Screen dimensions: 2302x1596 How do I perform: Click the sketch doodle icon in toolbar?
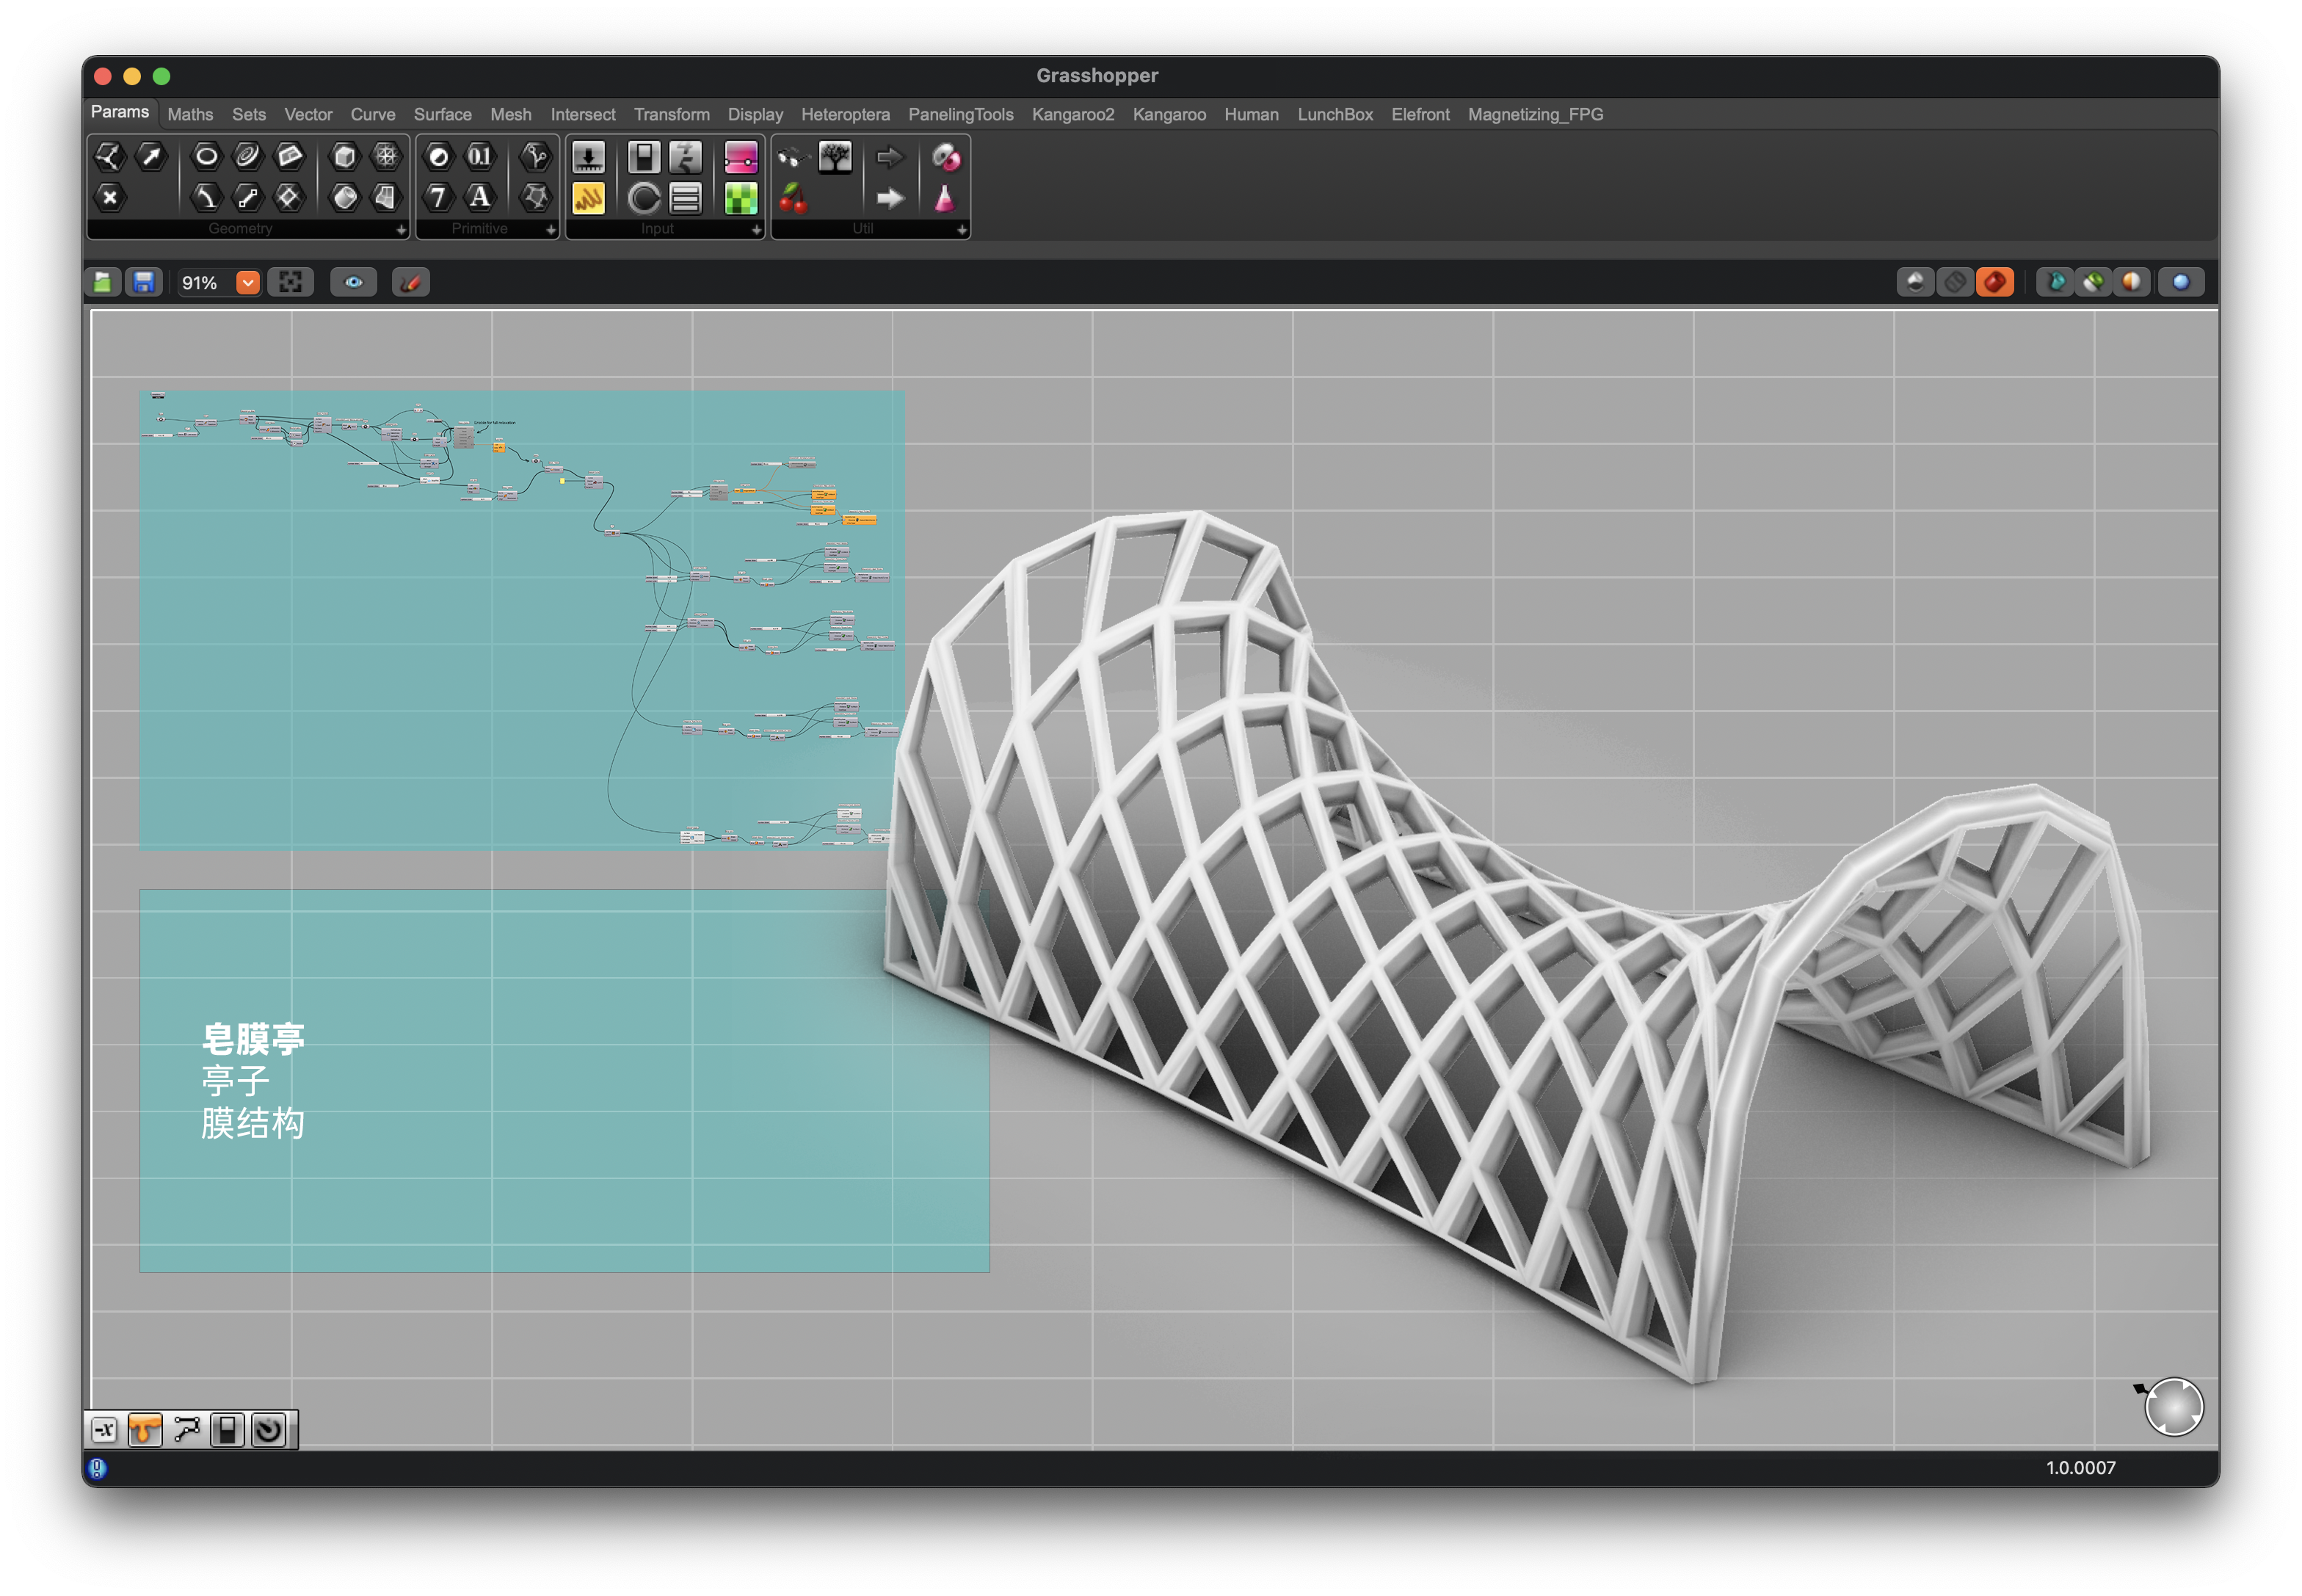[410, 283]
